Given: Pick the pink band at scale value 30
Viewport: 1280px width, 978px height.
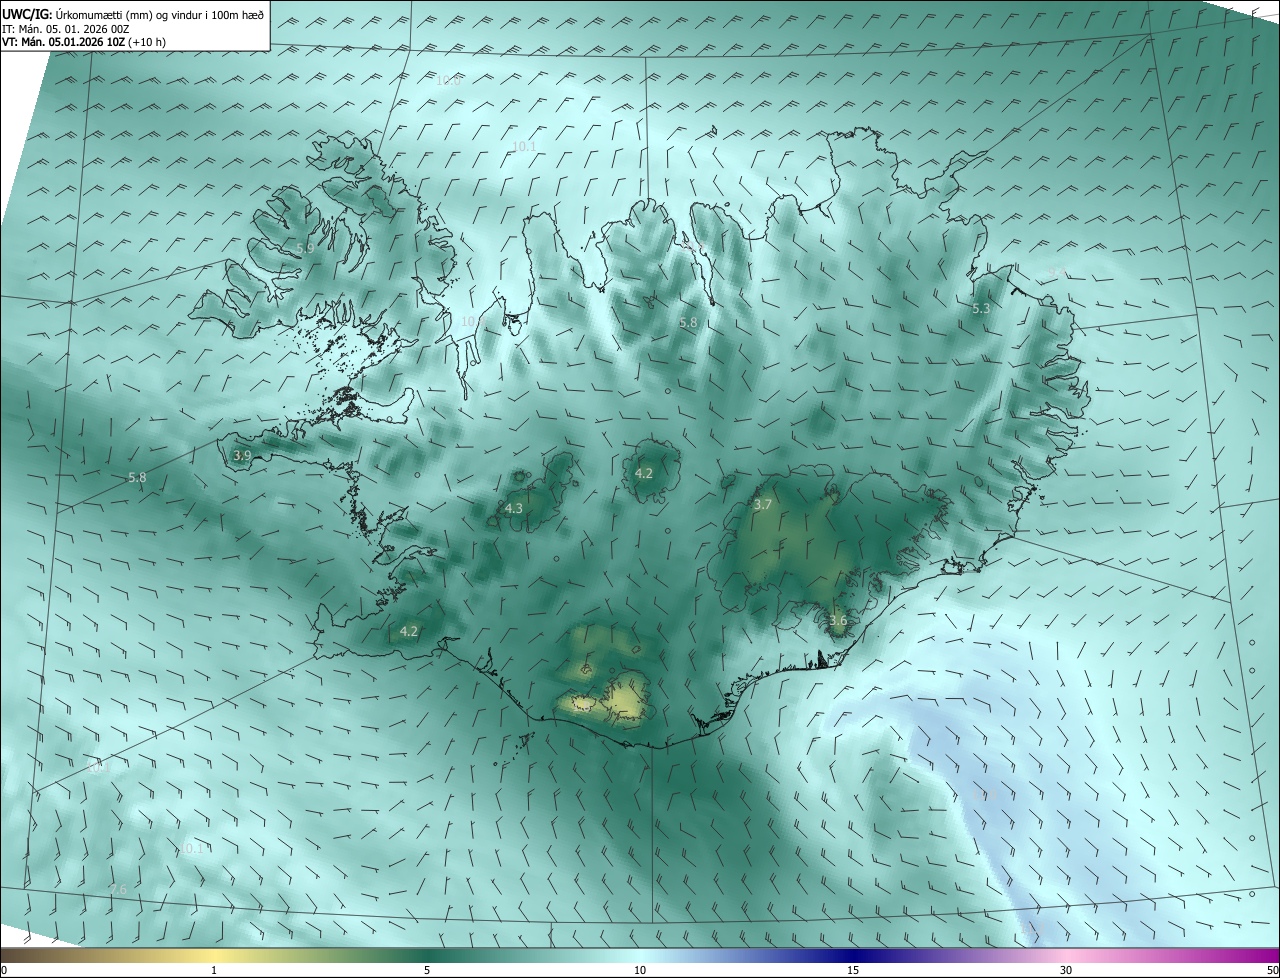Looking at the screenshot, I should coord(1066,955).
